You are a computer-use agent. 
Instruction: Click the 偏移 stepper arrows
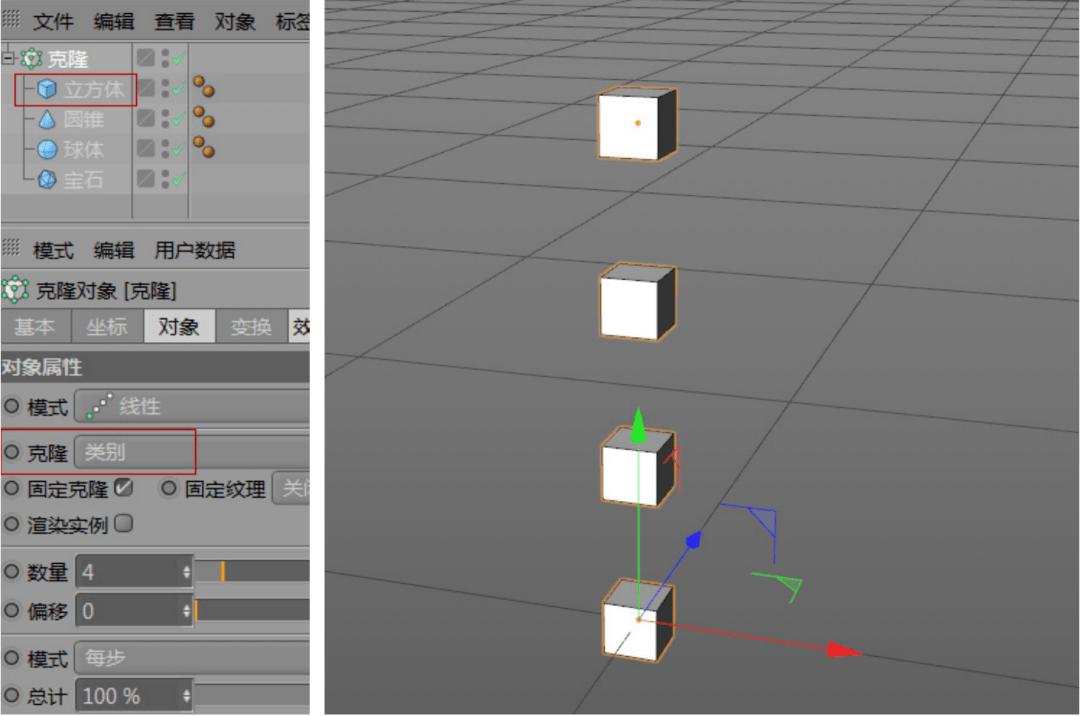(187, 611)
